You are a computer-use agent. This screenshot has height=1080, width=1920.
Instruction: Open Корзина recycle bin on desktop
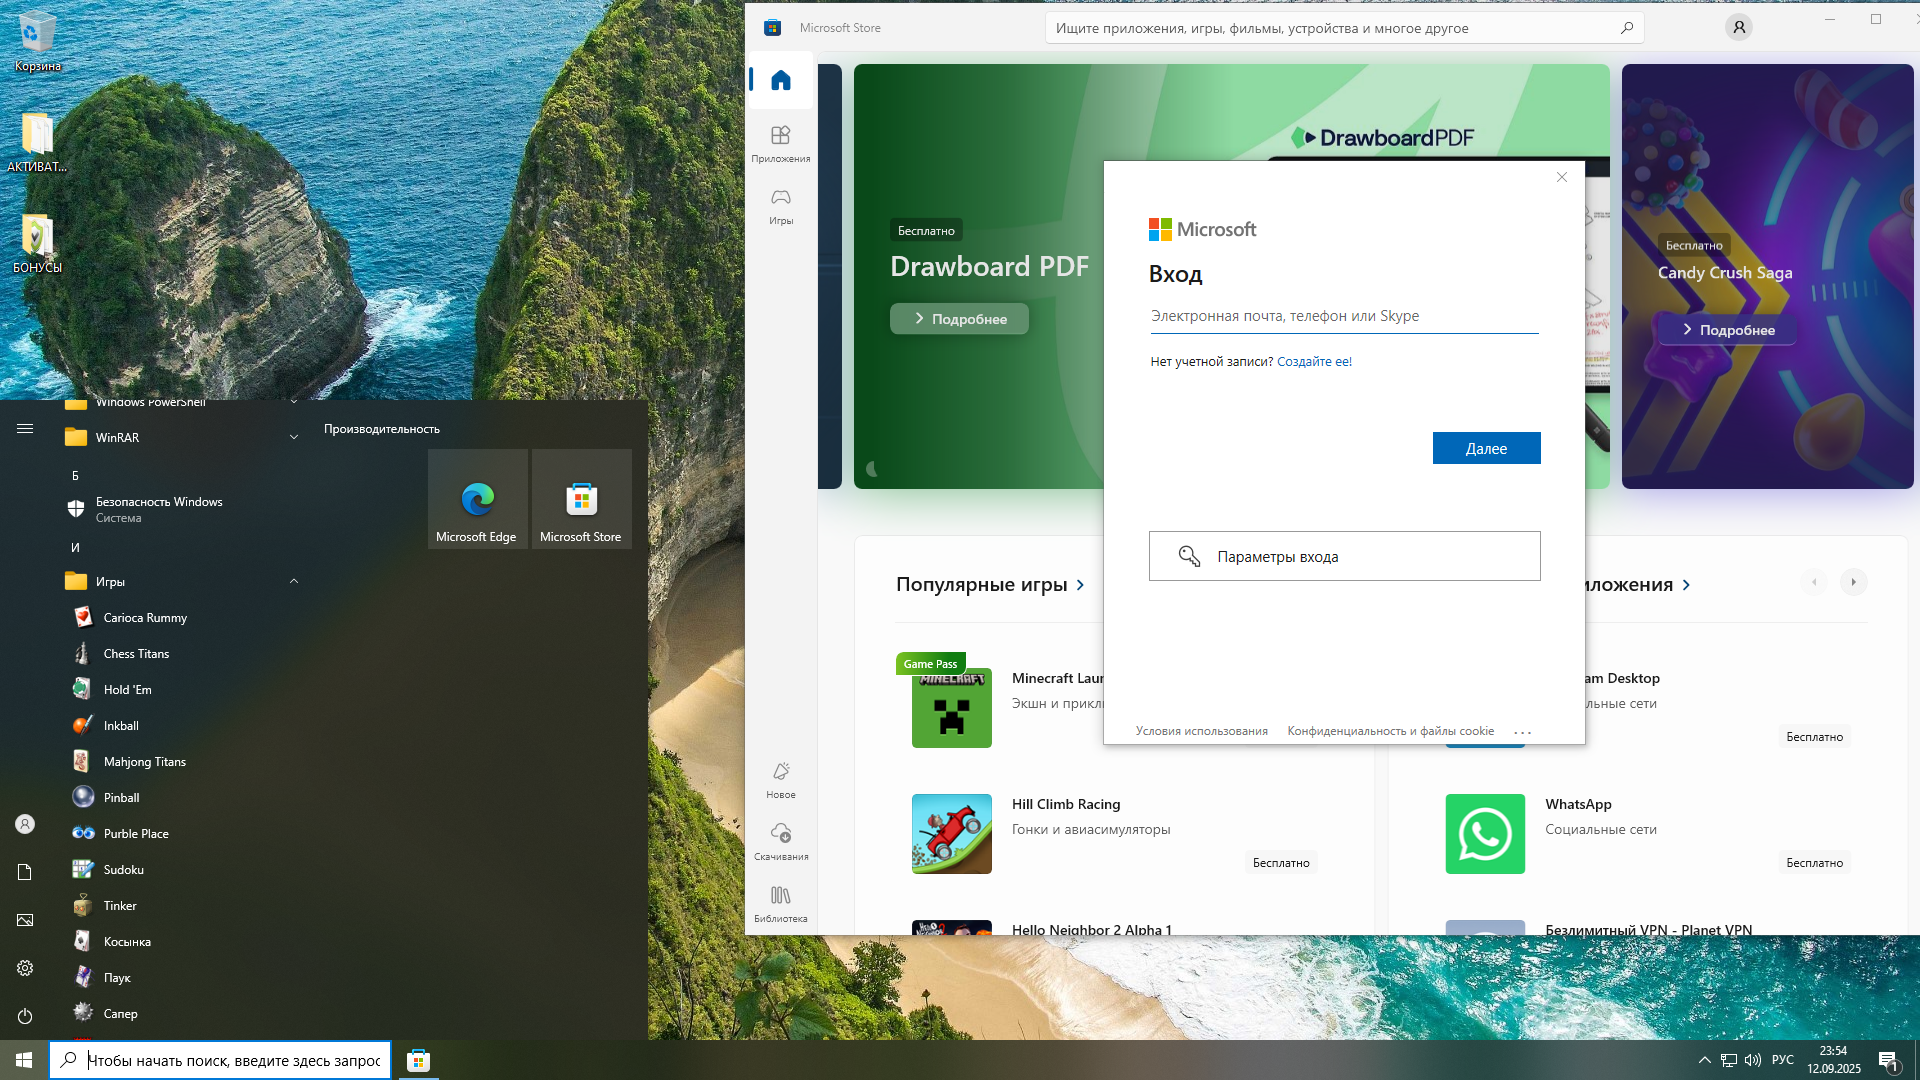click(x=37, y=42)
